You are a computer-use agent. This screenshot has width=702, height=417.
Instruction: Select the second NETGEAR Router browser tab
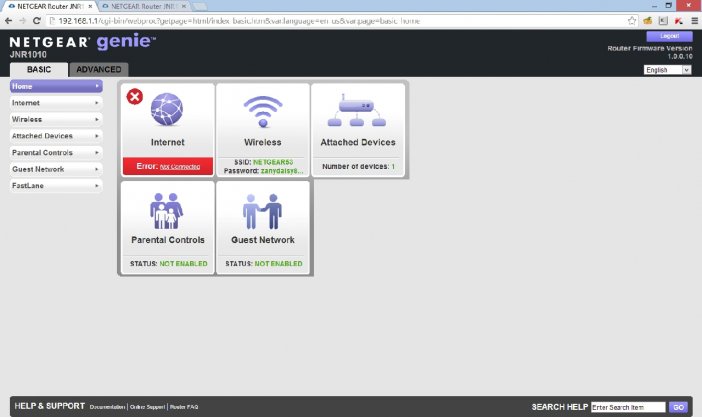[x=143, y=6]
